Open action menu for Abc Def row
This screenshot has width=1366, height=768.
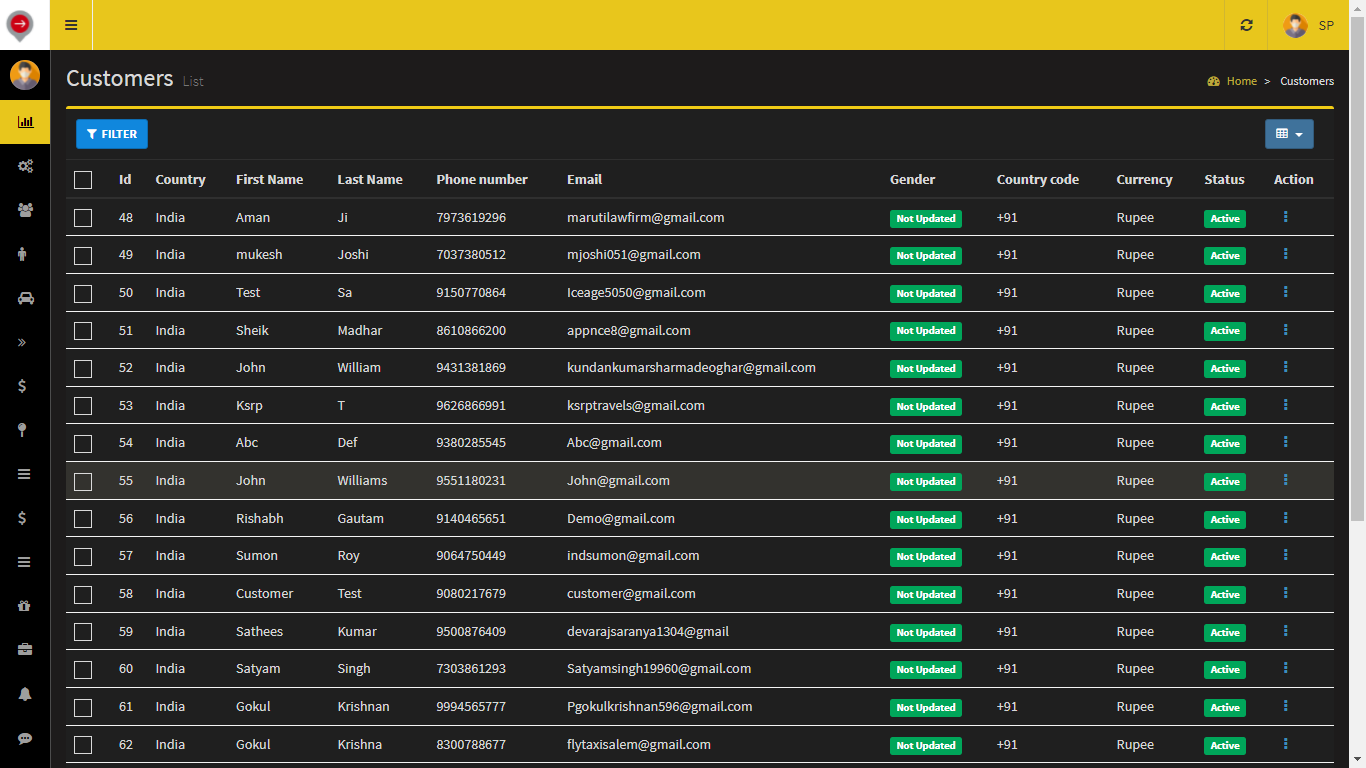click(1285, 442)
